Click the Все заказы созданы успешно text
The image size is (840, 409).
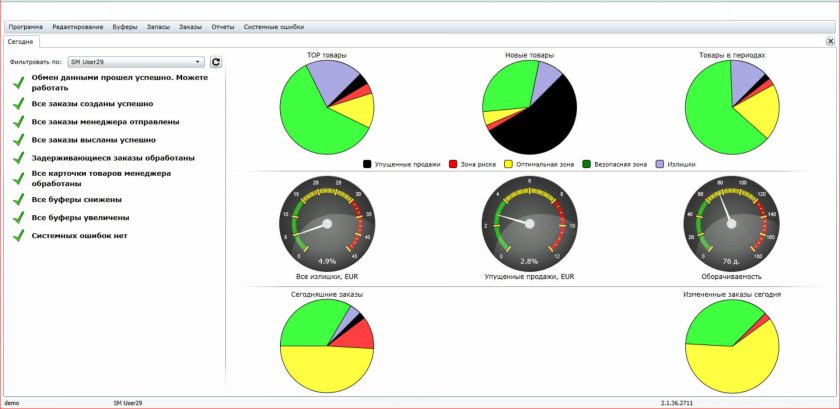pos(93,104)
